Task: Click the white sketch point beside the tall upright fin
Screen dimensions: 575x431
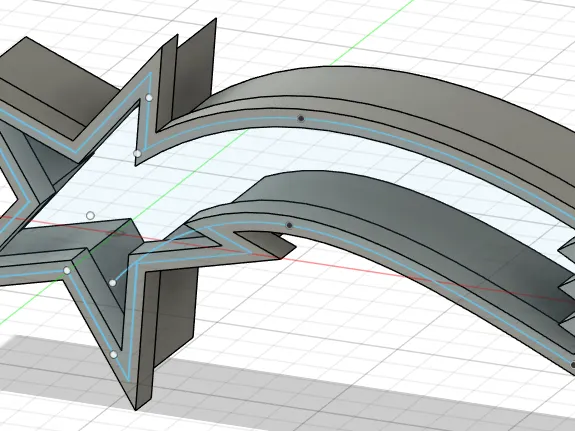Action: tap(149, 98)
